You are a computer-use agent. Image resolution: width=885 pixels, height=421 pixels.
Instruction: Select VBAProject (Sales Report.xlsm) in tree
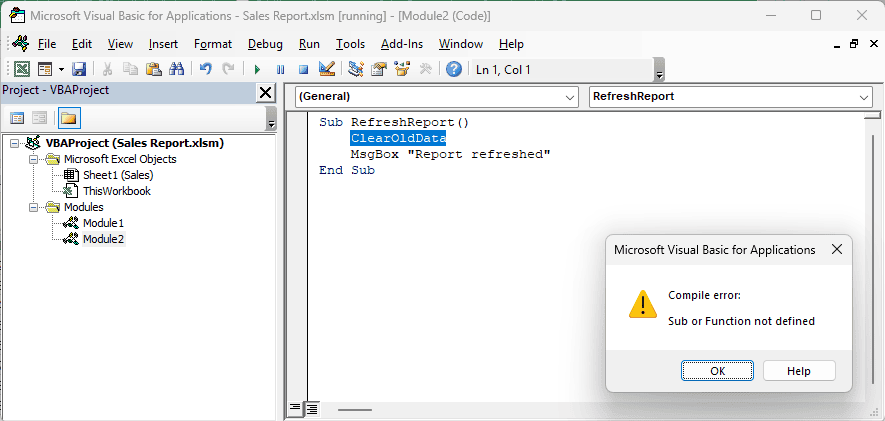[x=135, y=143]
